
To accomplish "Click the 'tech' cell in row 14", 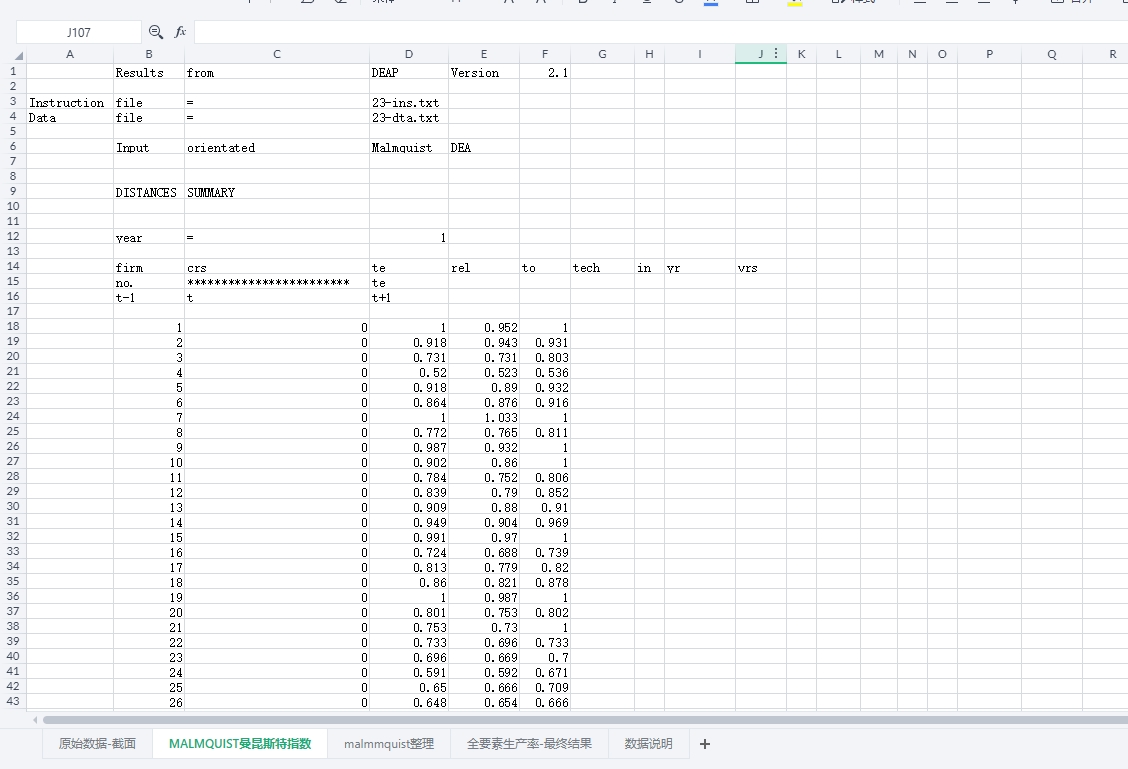I will click(x=602, y=268).
